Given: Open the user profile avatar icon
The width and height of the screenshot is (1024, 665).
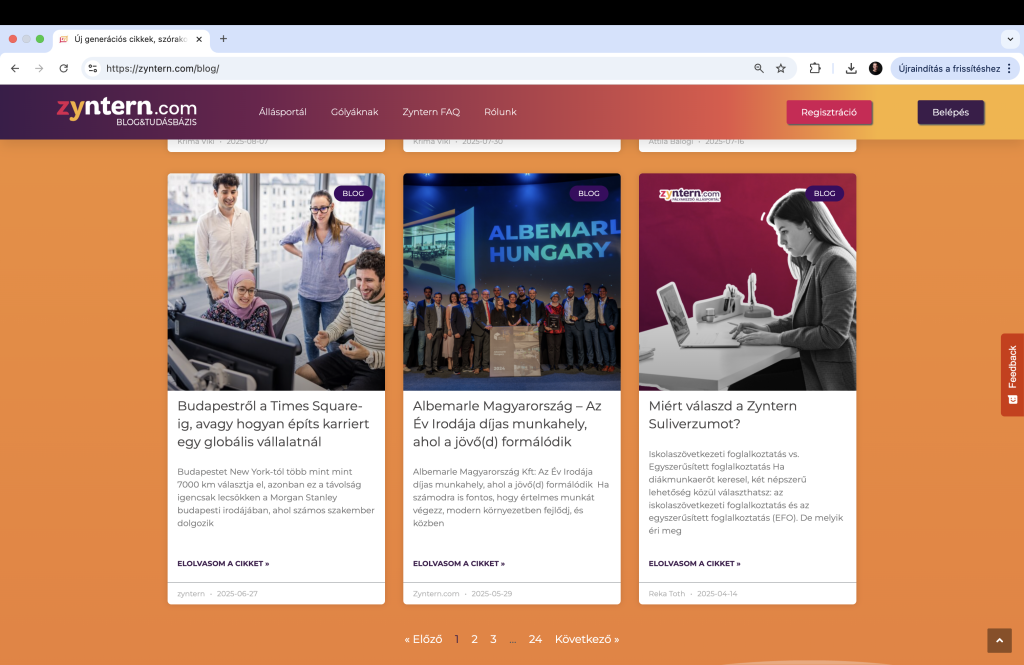Looking at the screenshot, I should click(x=876, y=68).
